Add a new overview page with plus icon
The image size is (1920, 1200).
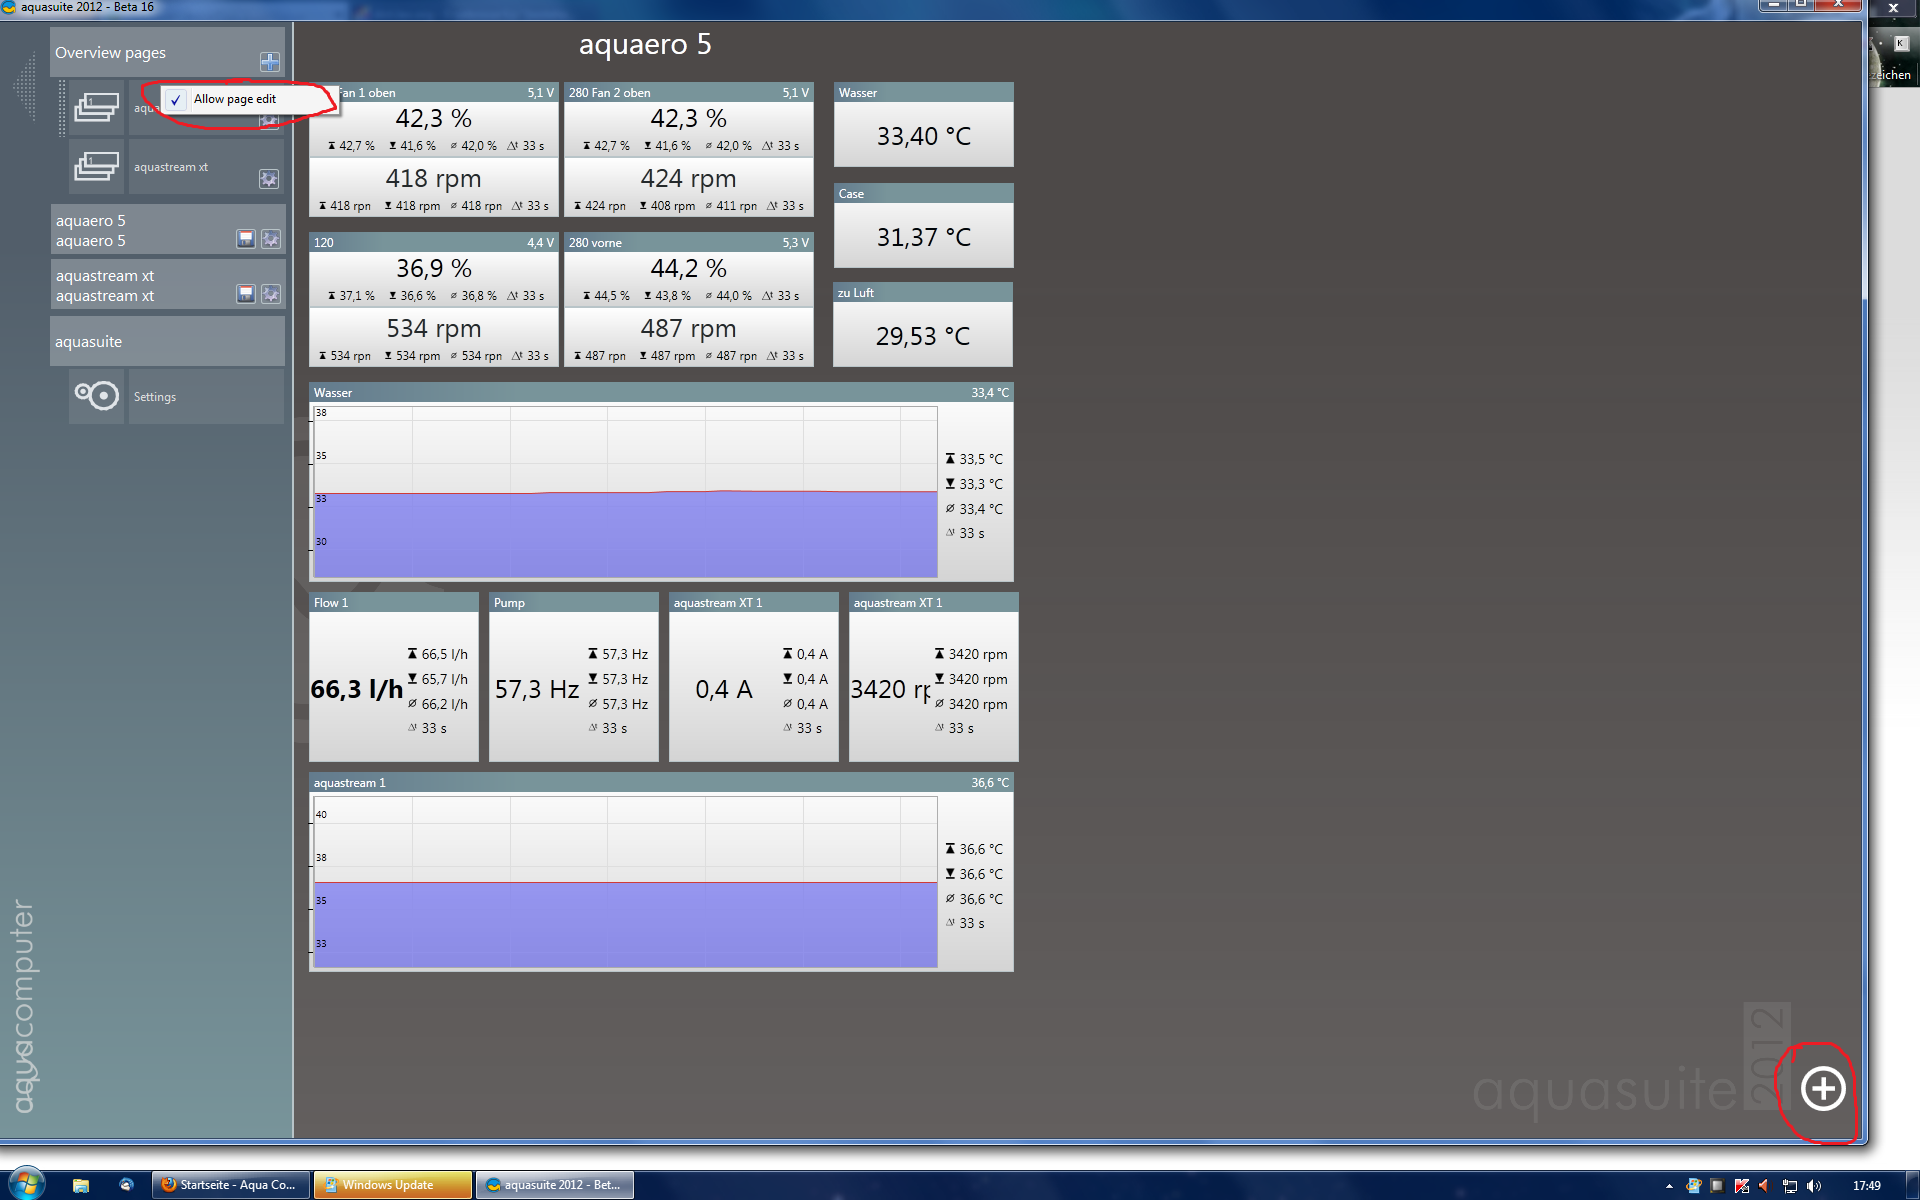269,62
